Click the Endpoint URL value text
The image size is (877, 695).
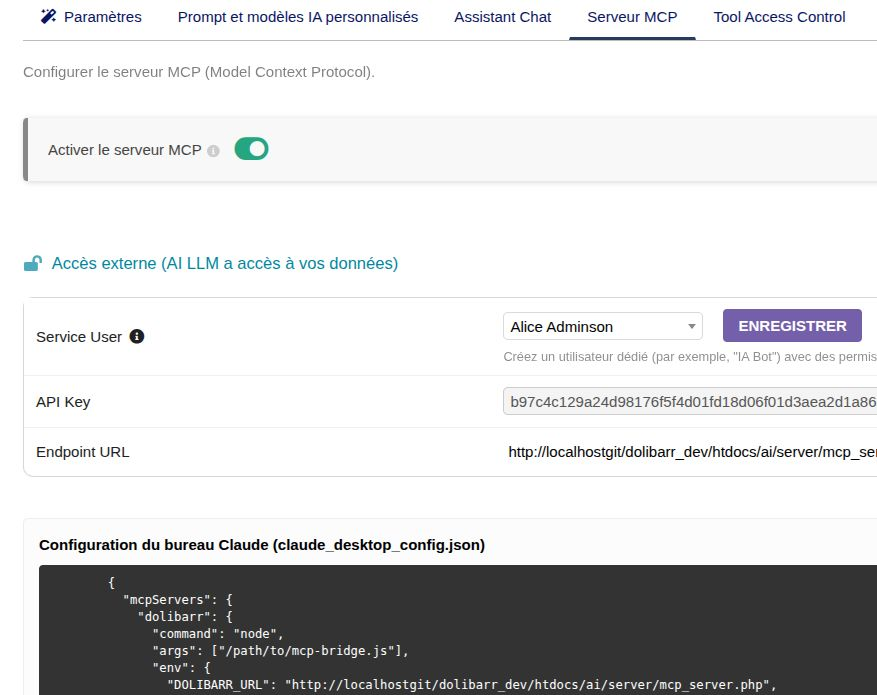(692, 452)
